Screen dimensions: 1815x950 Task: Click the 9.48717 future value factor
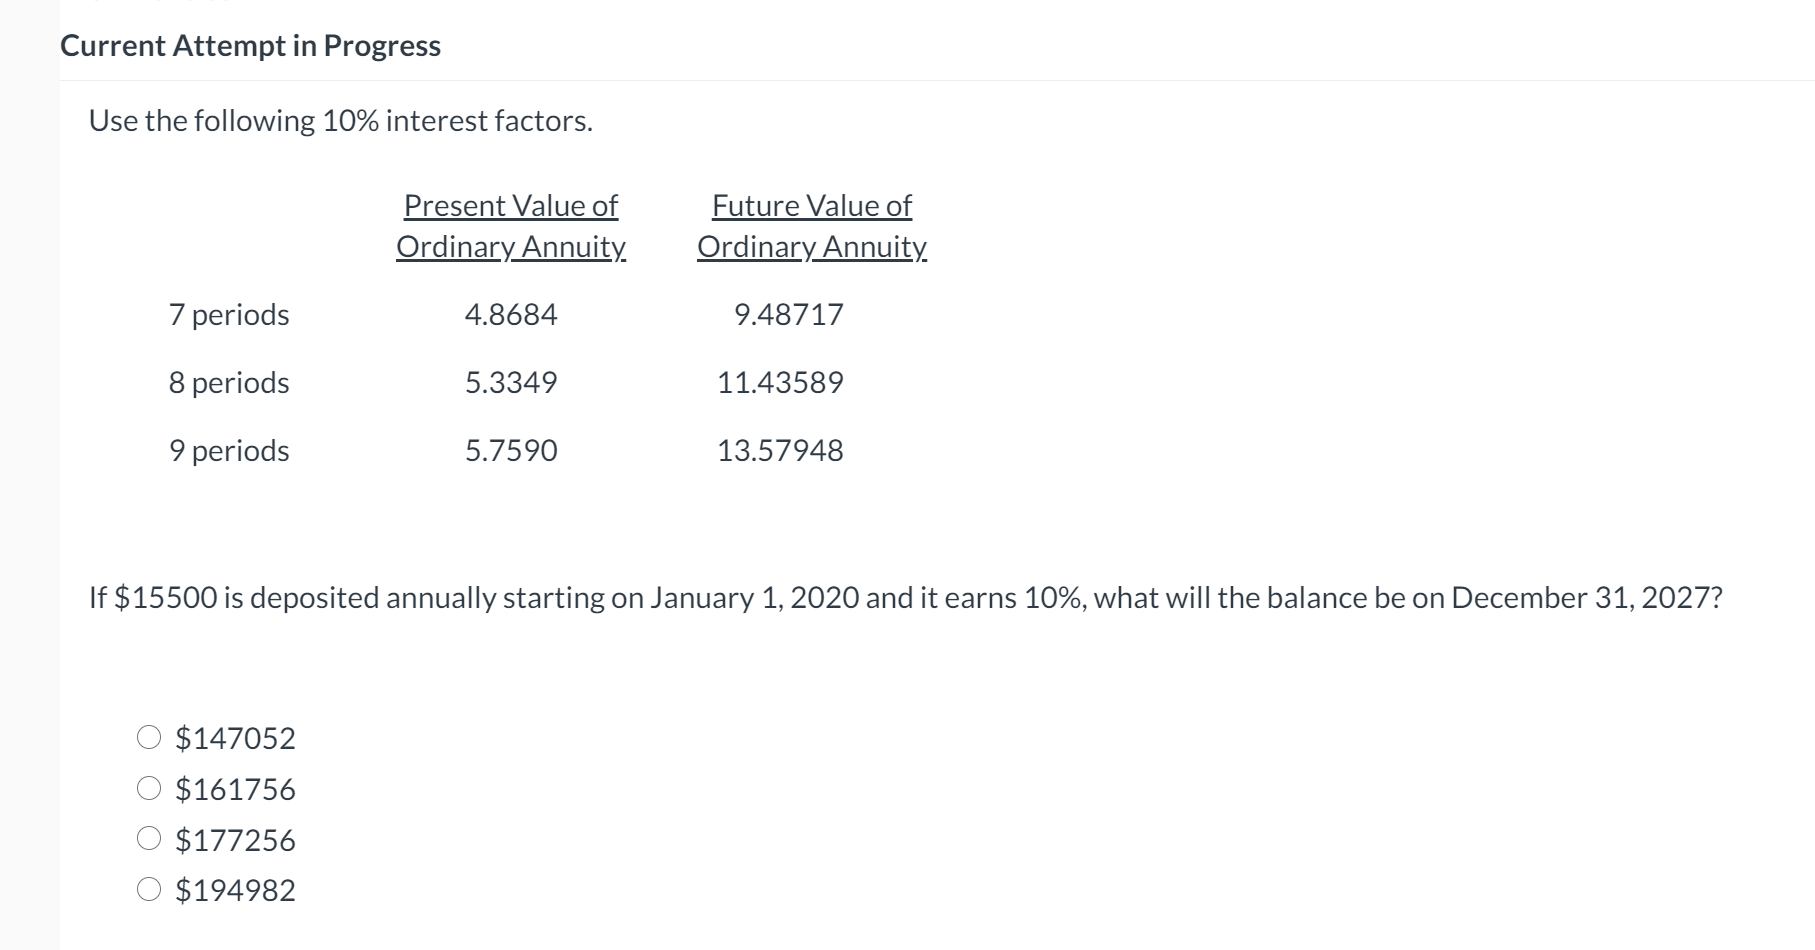click(789, 315)
